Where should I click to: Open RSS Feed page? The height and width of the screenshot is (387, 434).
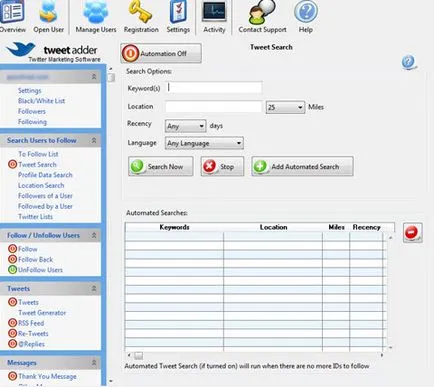[31, 323]
